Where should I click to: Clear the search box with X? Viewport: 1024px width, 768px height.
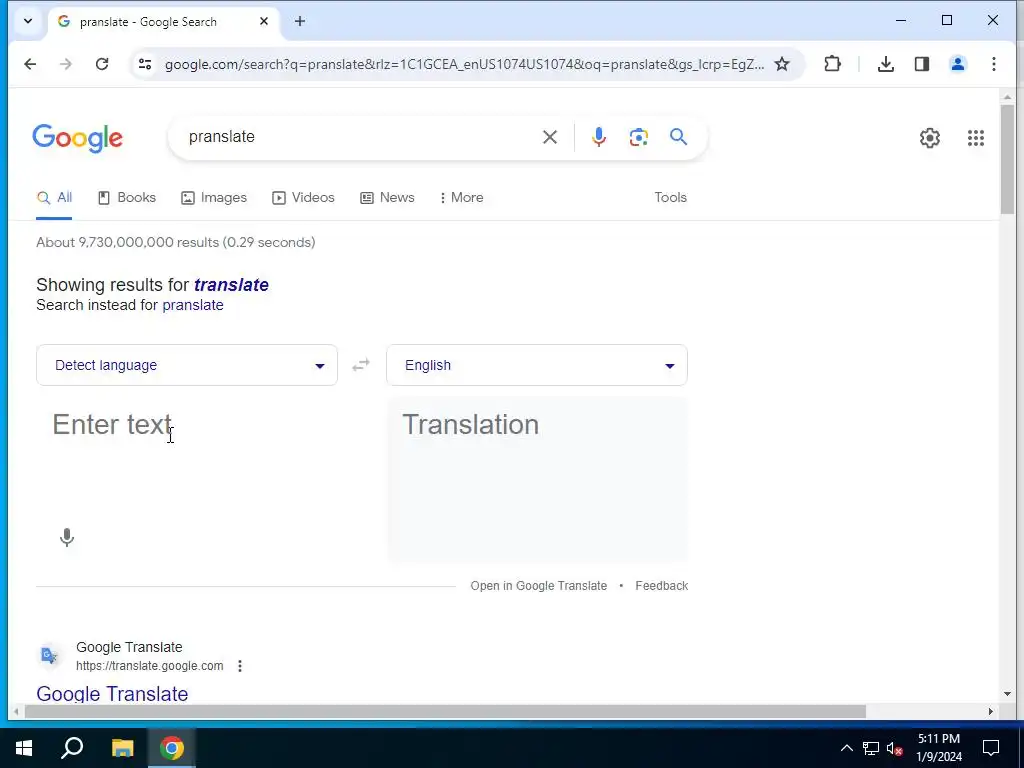[x=550, y=137]
